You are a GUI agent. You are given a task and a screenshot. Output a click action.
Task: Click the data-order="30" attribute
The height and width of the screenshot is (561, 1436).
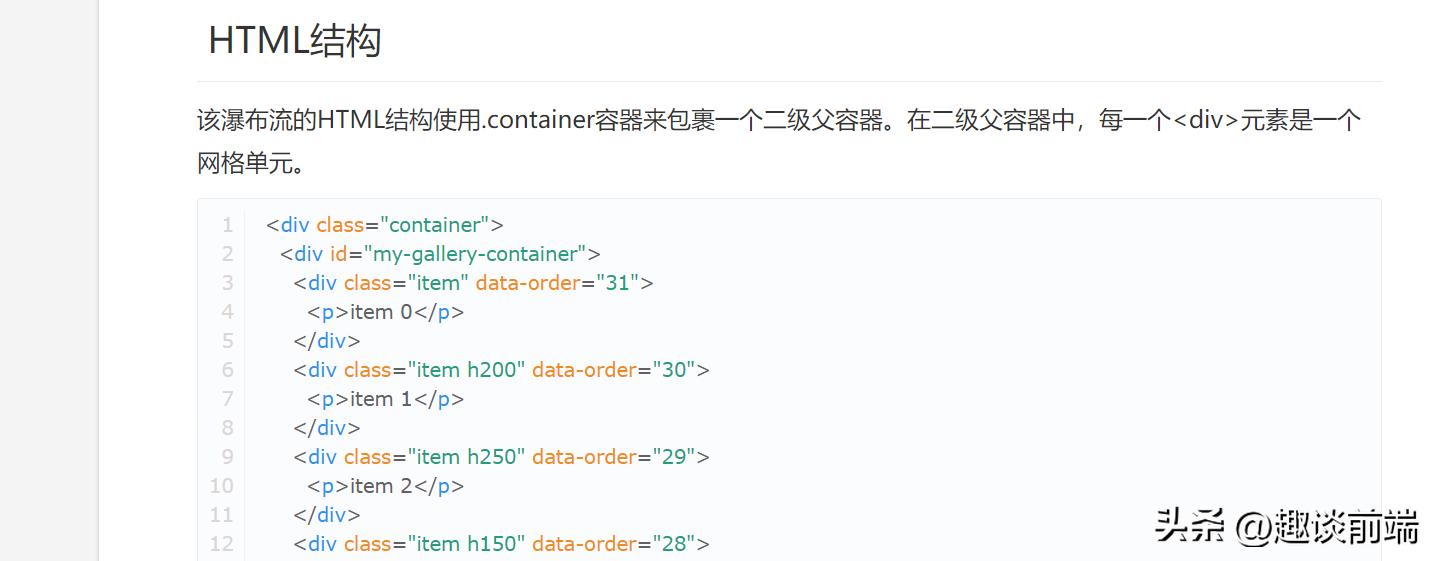click(614, 370)
